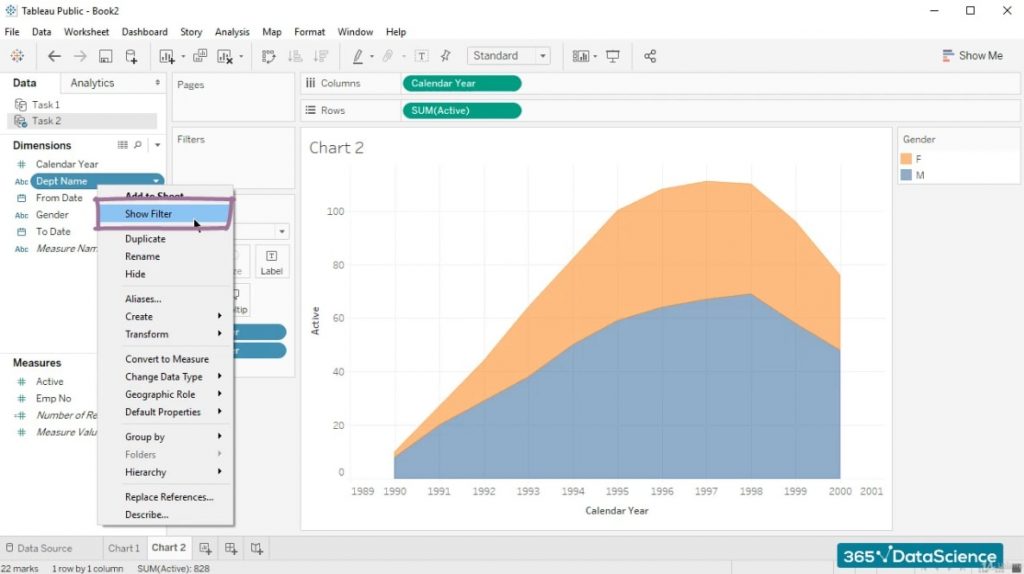This screenshot has width=1024, height=574.
Task: Click the Swap Rows and Columns icon
Action: (268, 56)
